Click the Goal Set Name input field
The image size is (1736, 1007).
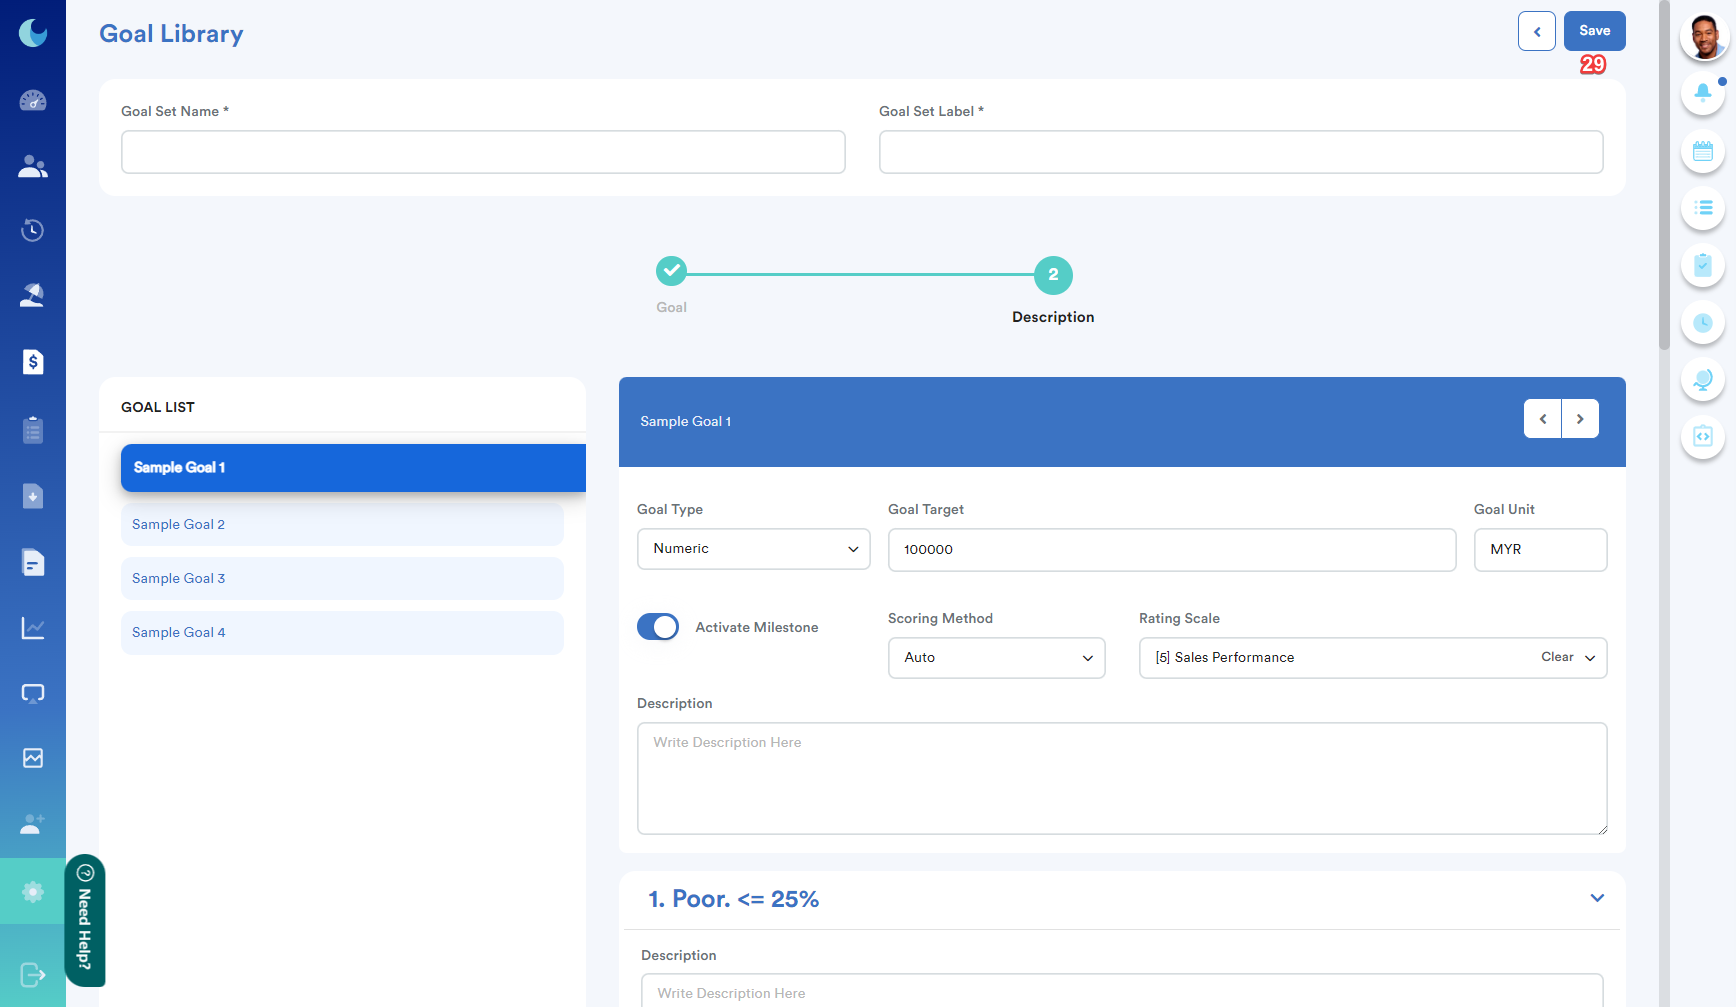(x=483, y=152)
